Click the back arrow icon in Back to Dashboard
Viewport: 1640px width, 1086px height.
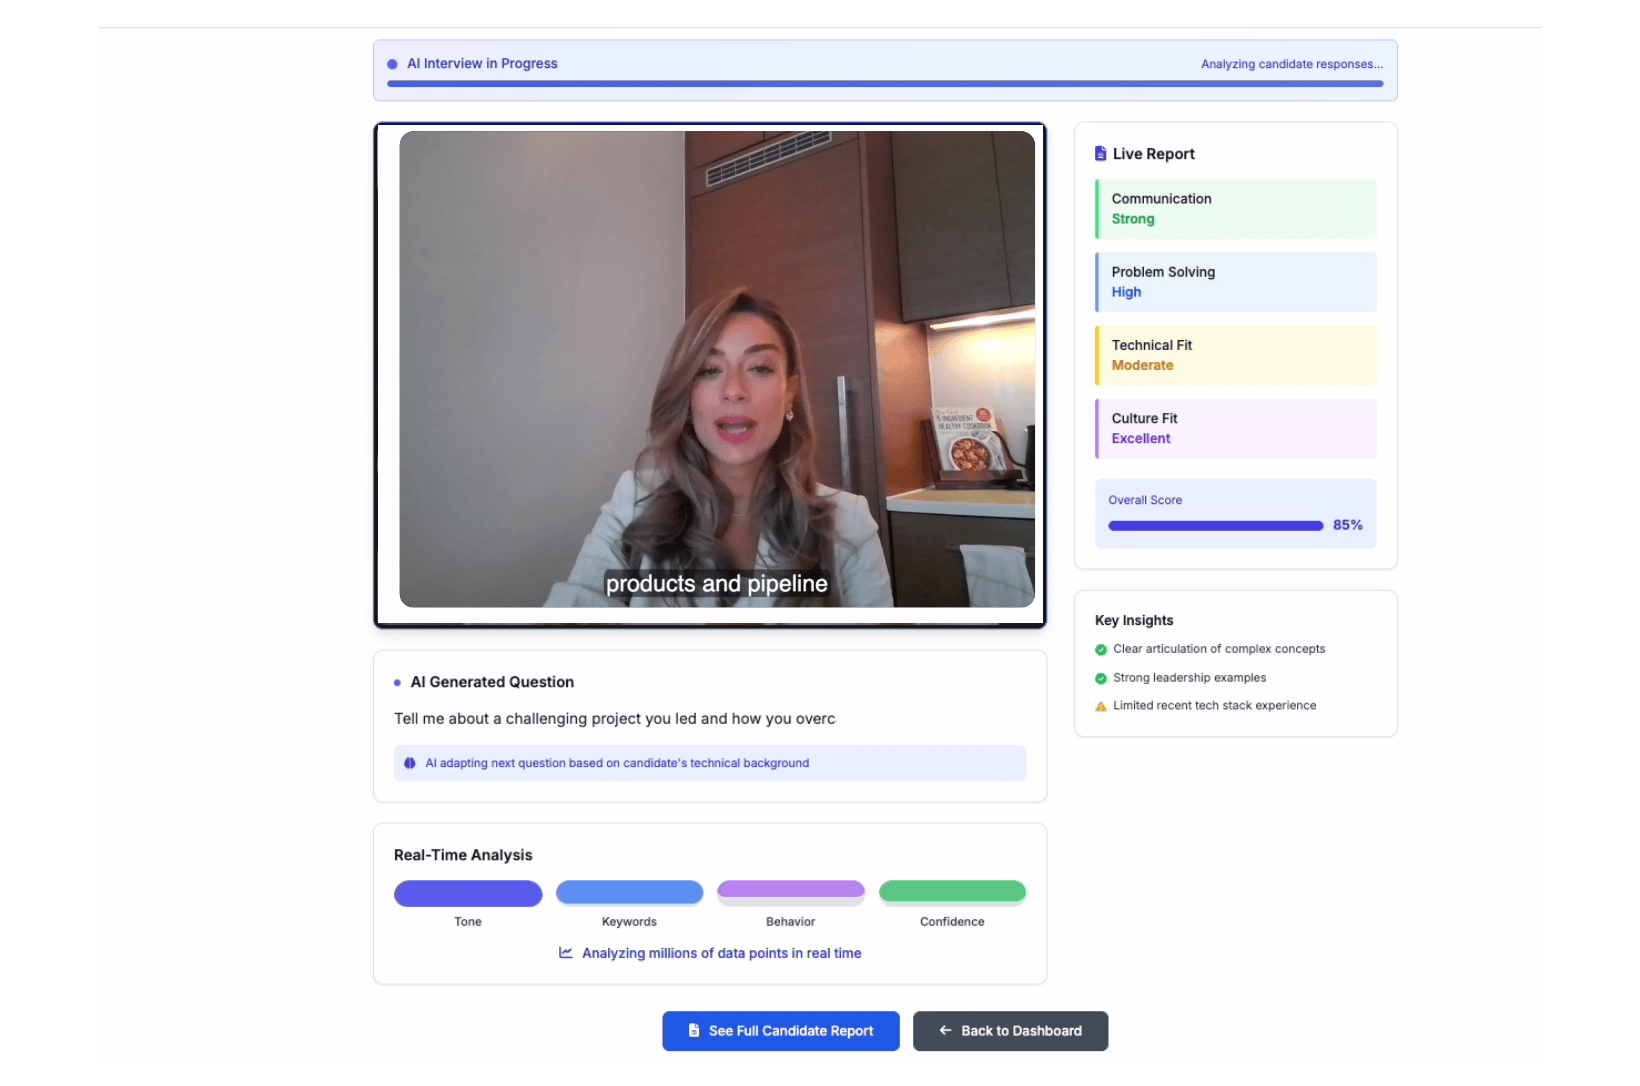[944, 1031]
